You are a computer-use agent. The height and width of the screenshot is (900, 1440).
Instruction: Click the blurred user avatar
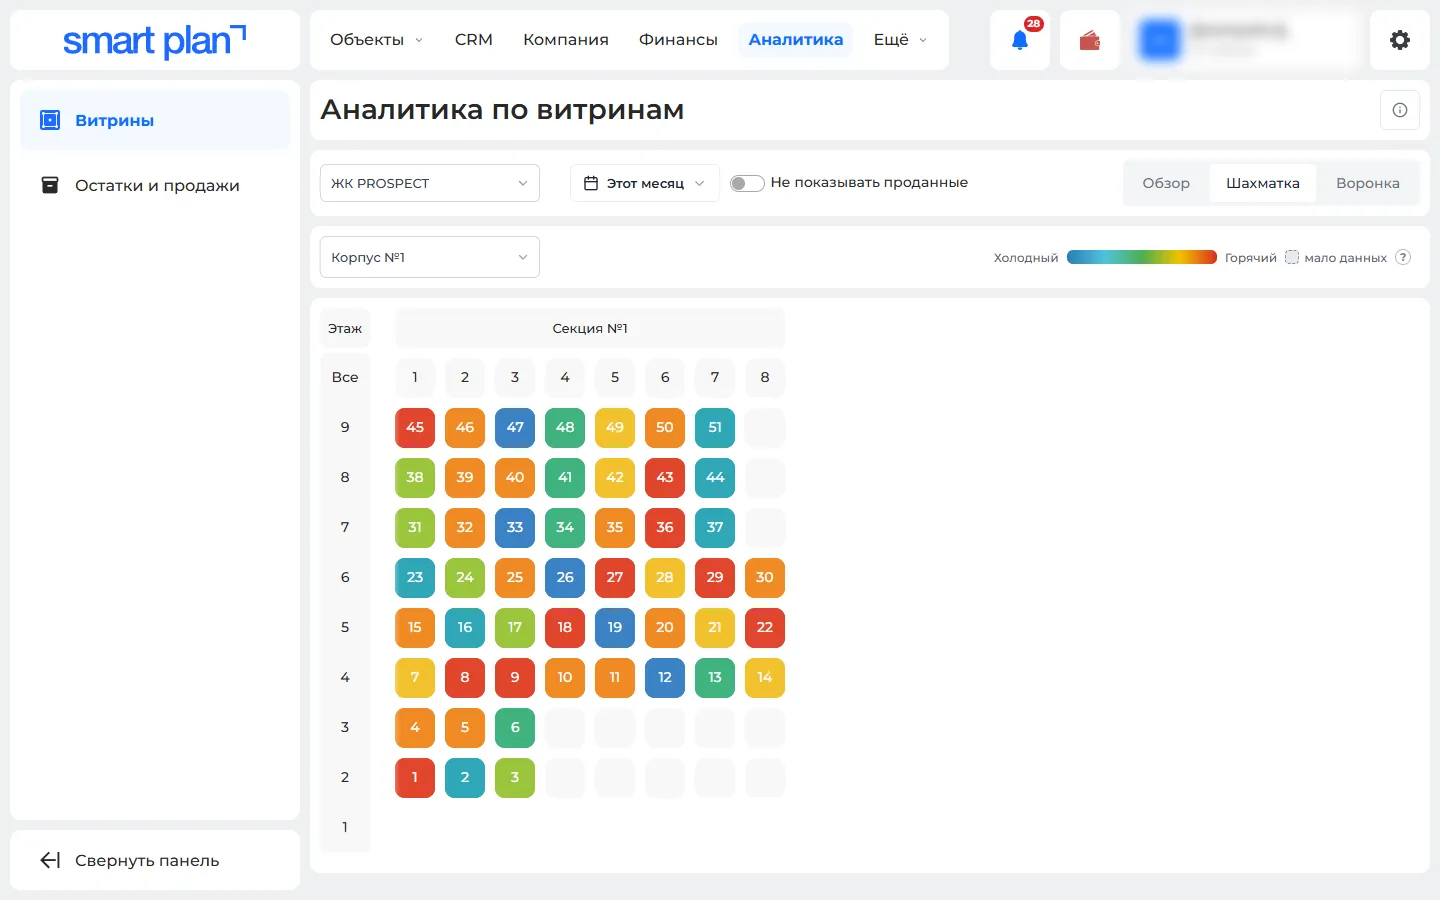pyautogui.click(x=1160, y=40)
